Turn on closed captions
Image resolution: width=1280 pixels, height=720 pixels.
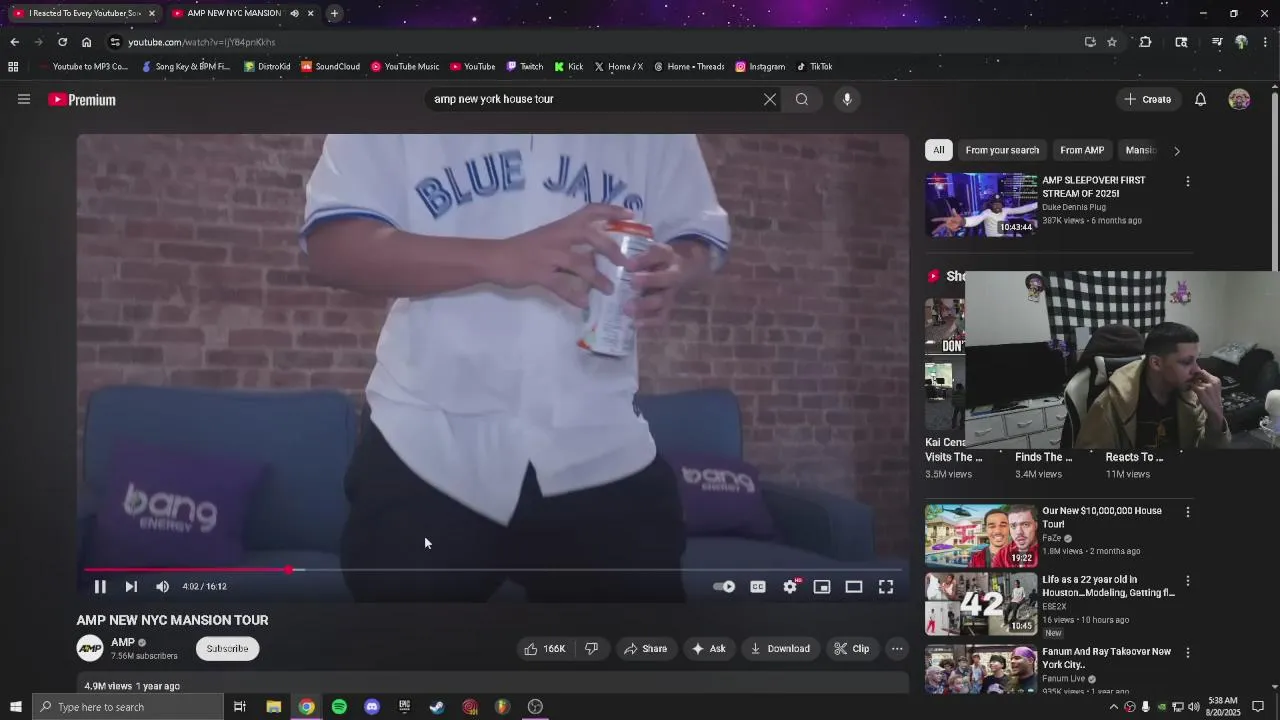point(758,587)
